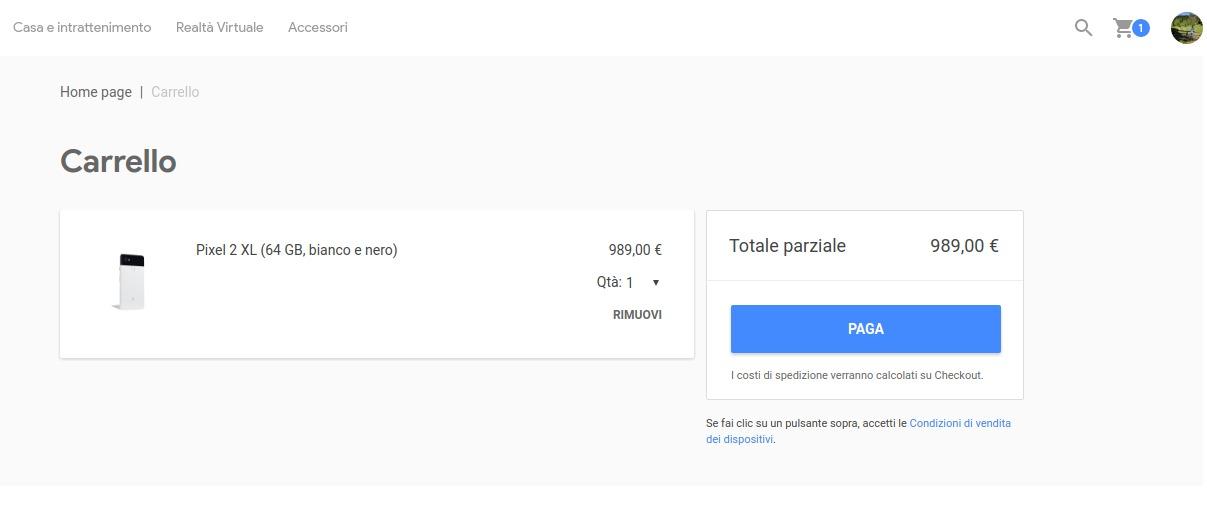Open the Realtà Virtuale menu
This screenshot has height=506, width=1207.
pyautogui.click(x=220, y=27)
